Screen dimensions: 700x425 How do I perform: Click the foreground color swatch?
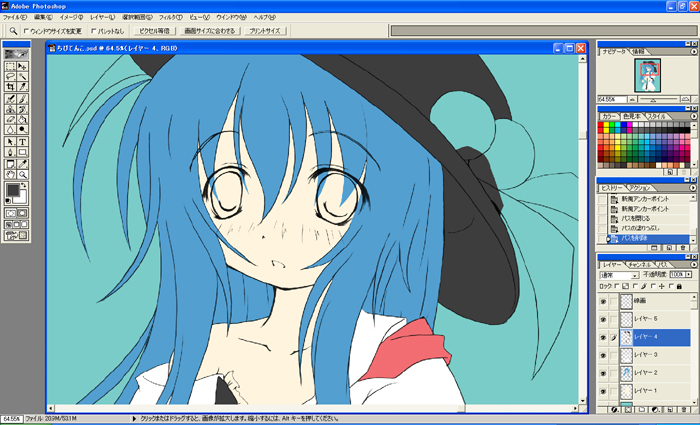click(12, 190)
